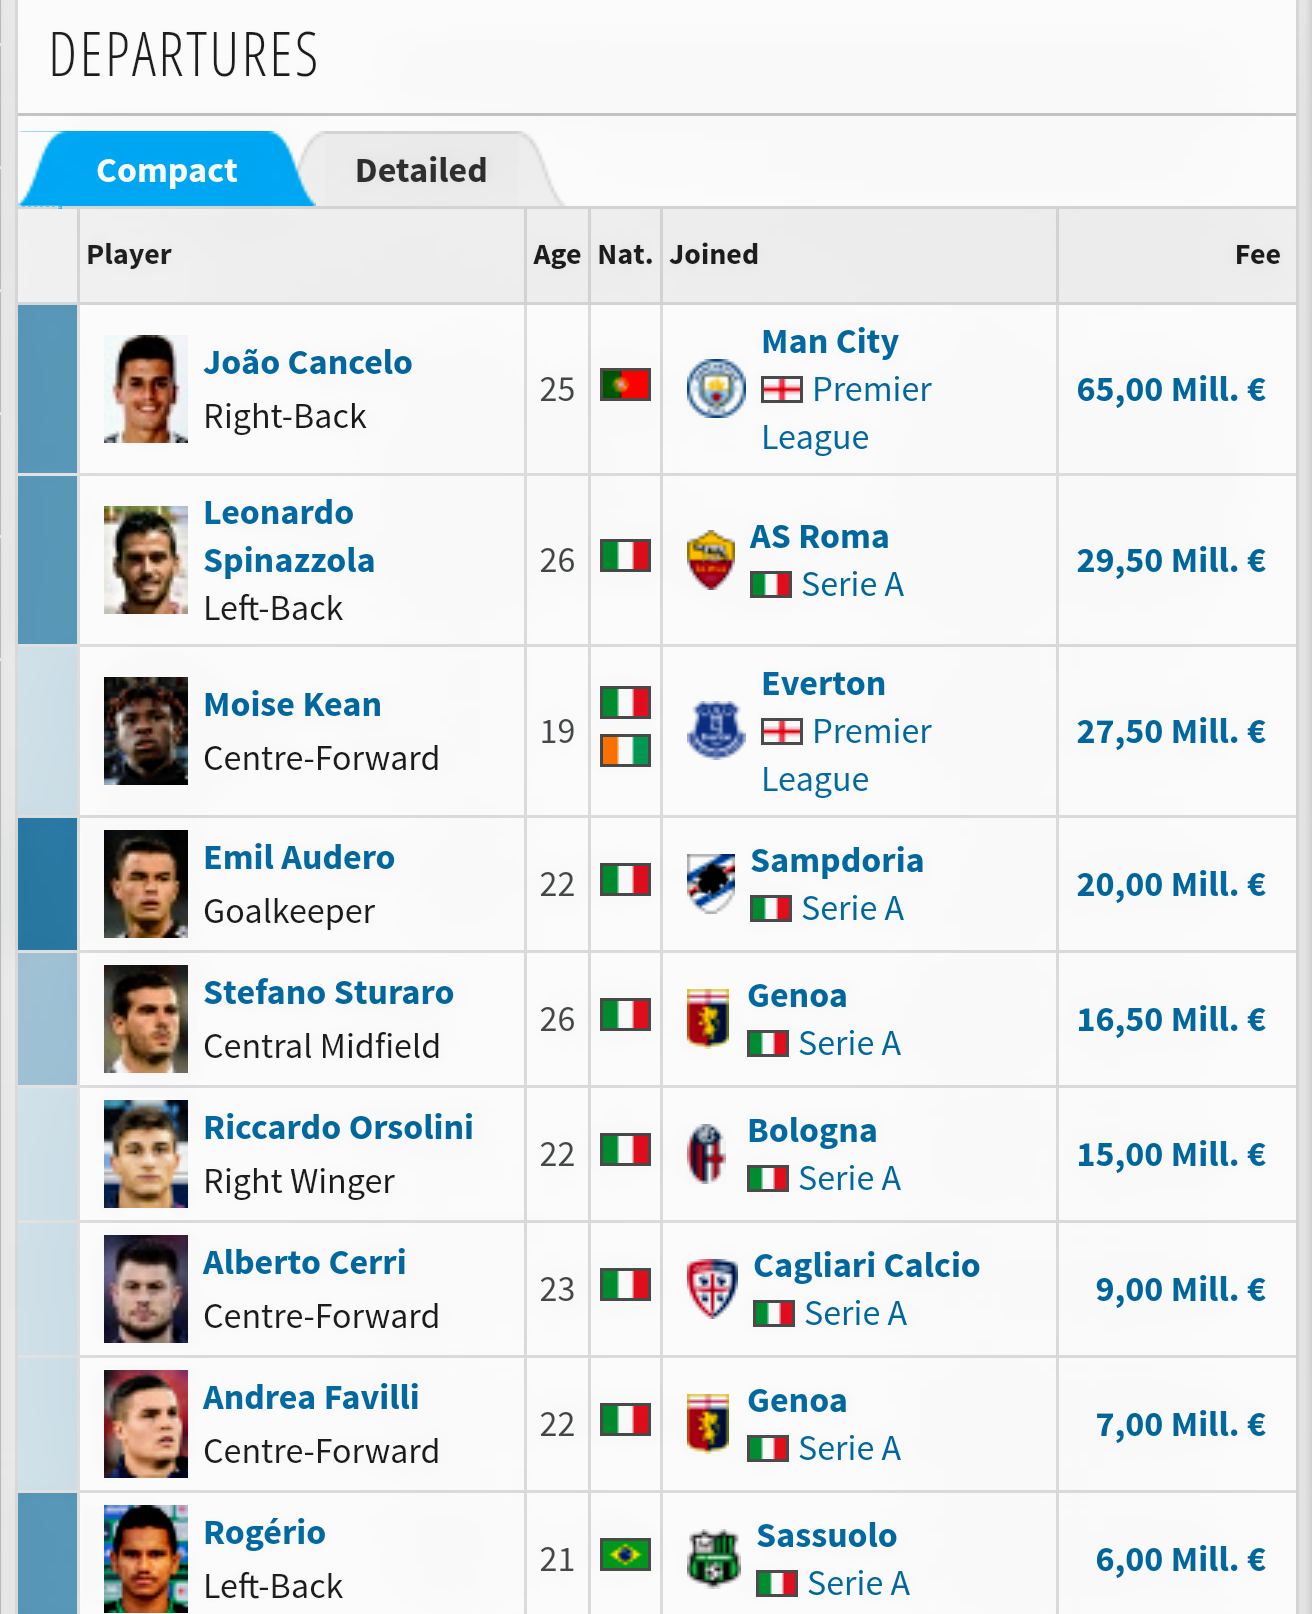Click the Brazil flag in Rogério's row
1312x1614 pixels.
click(x=625, y=1555)
